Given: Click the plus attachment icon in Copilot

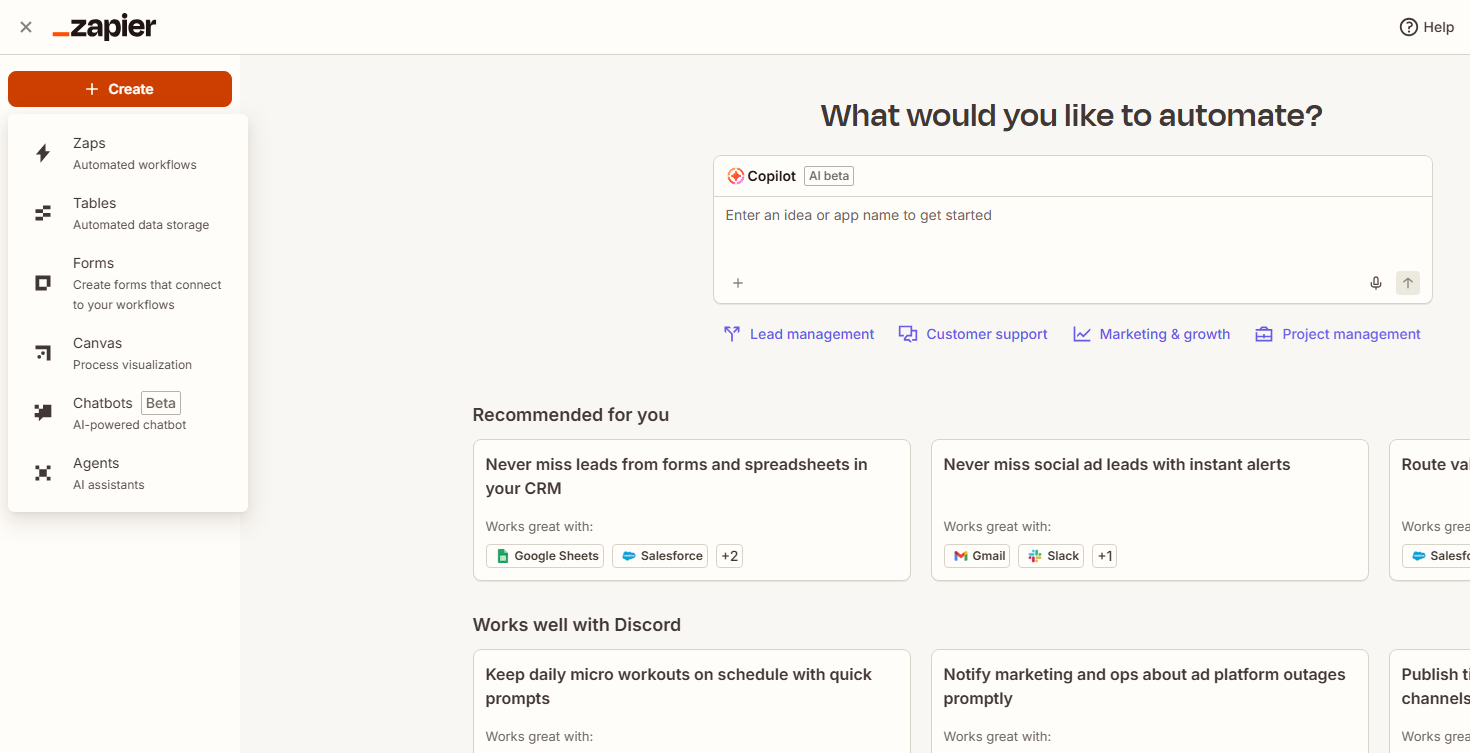Looking at the screenshot, I should click(x=738, y=283).
